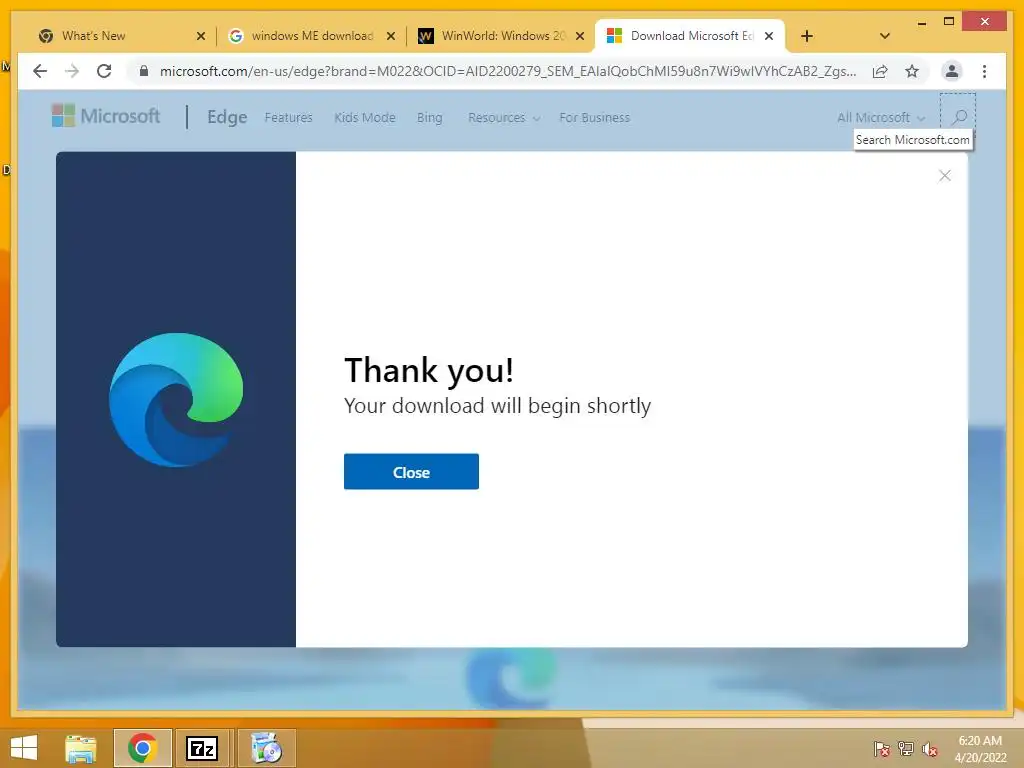Open Kids Mode page

pos(364,118)
